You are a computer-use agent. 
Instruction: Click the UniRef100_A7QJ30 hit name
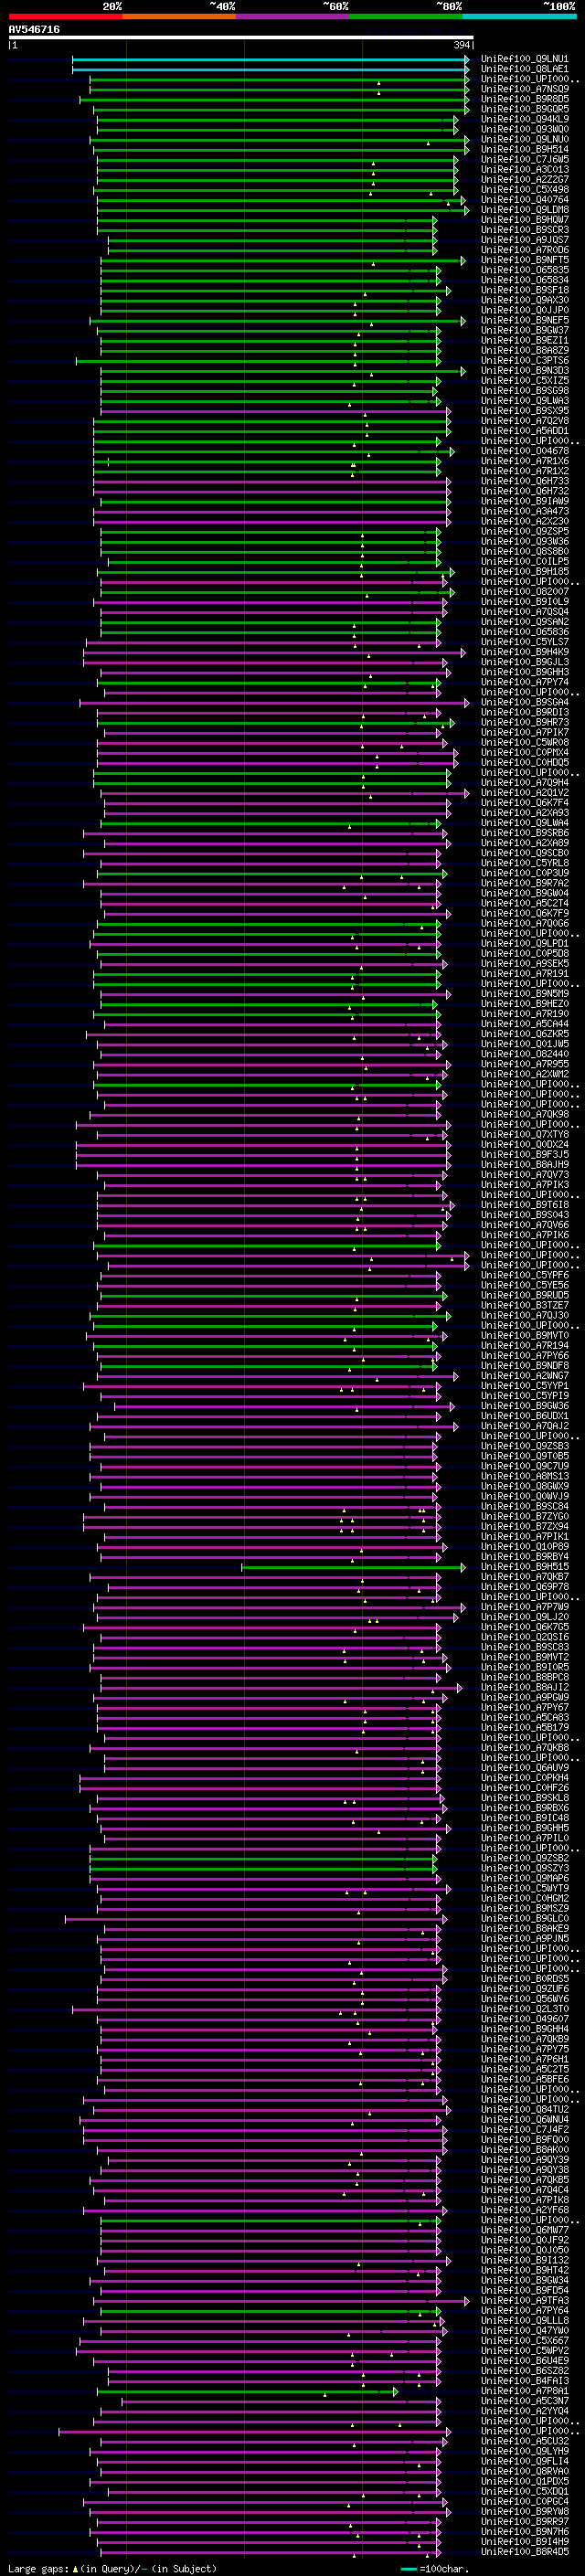(x=525, y=1316)
